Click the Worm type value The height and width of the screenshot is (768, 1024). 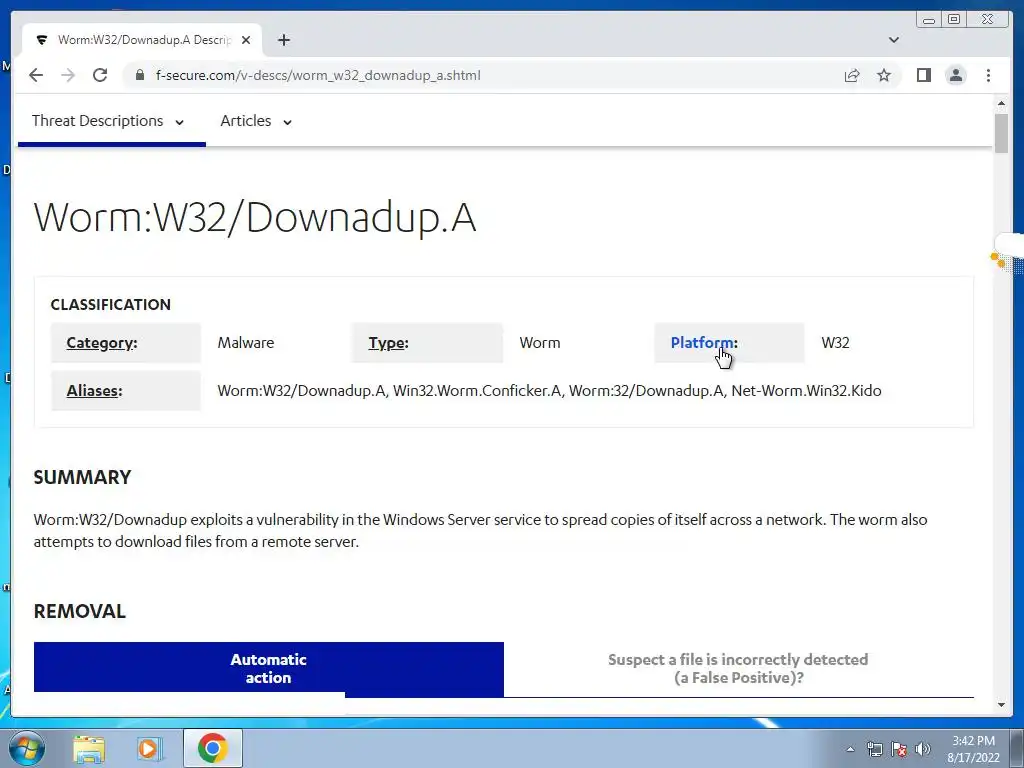coord(539,343)
